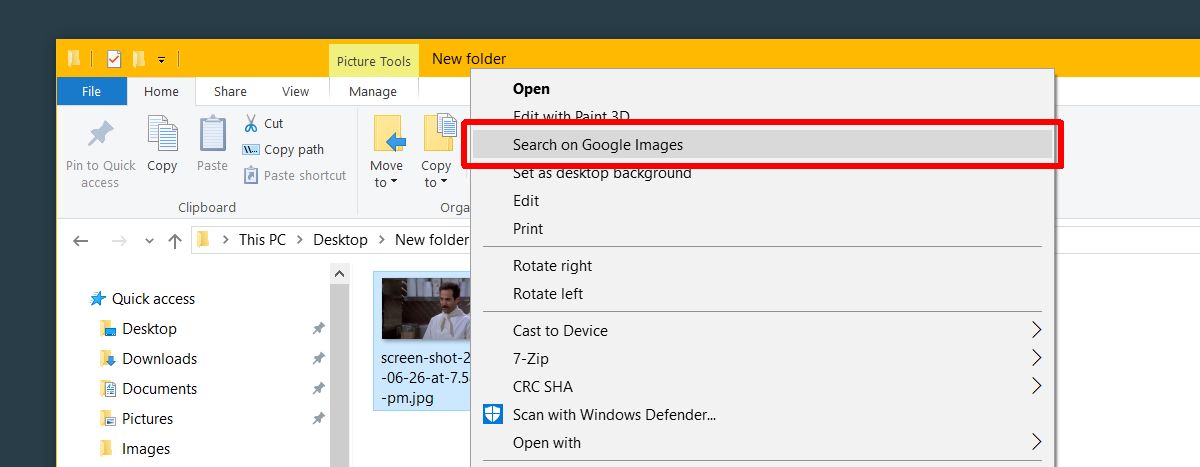Choose Search on Google Images
Screen dimensions: 1200x467
tap(763, 145)
